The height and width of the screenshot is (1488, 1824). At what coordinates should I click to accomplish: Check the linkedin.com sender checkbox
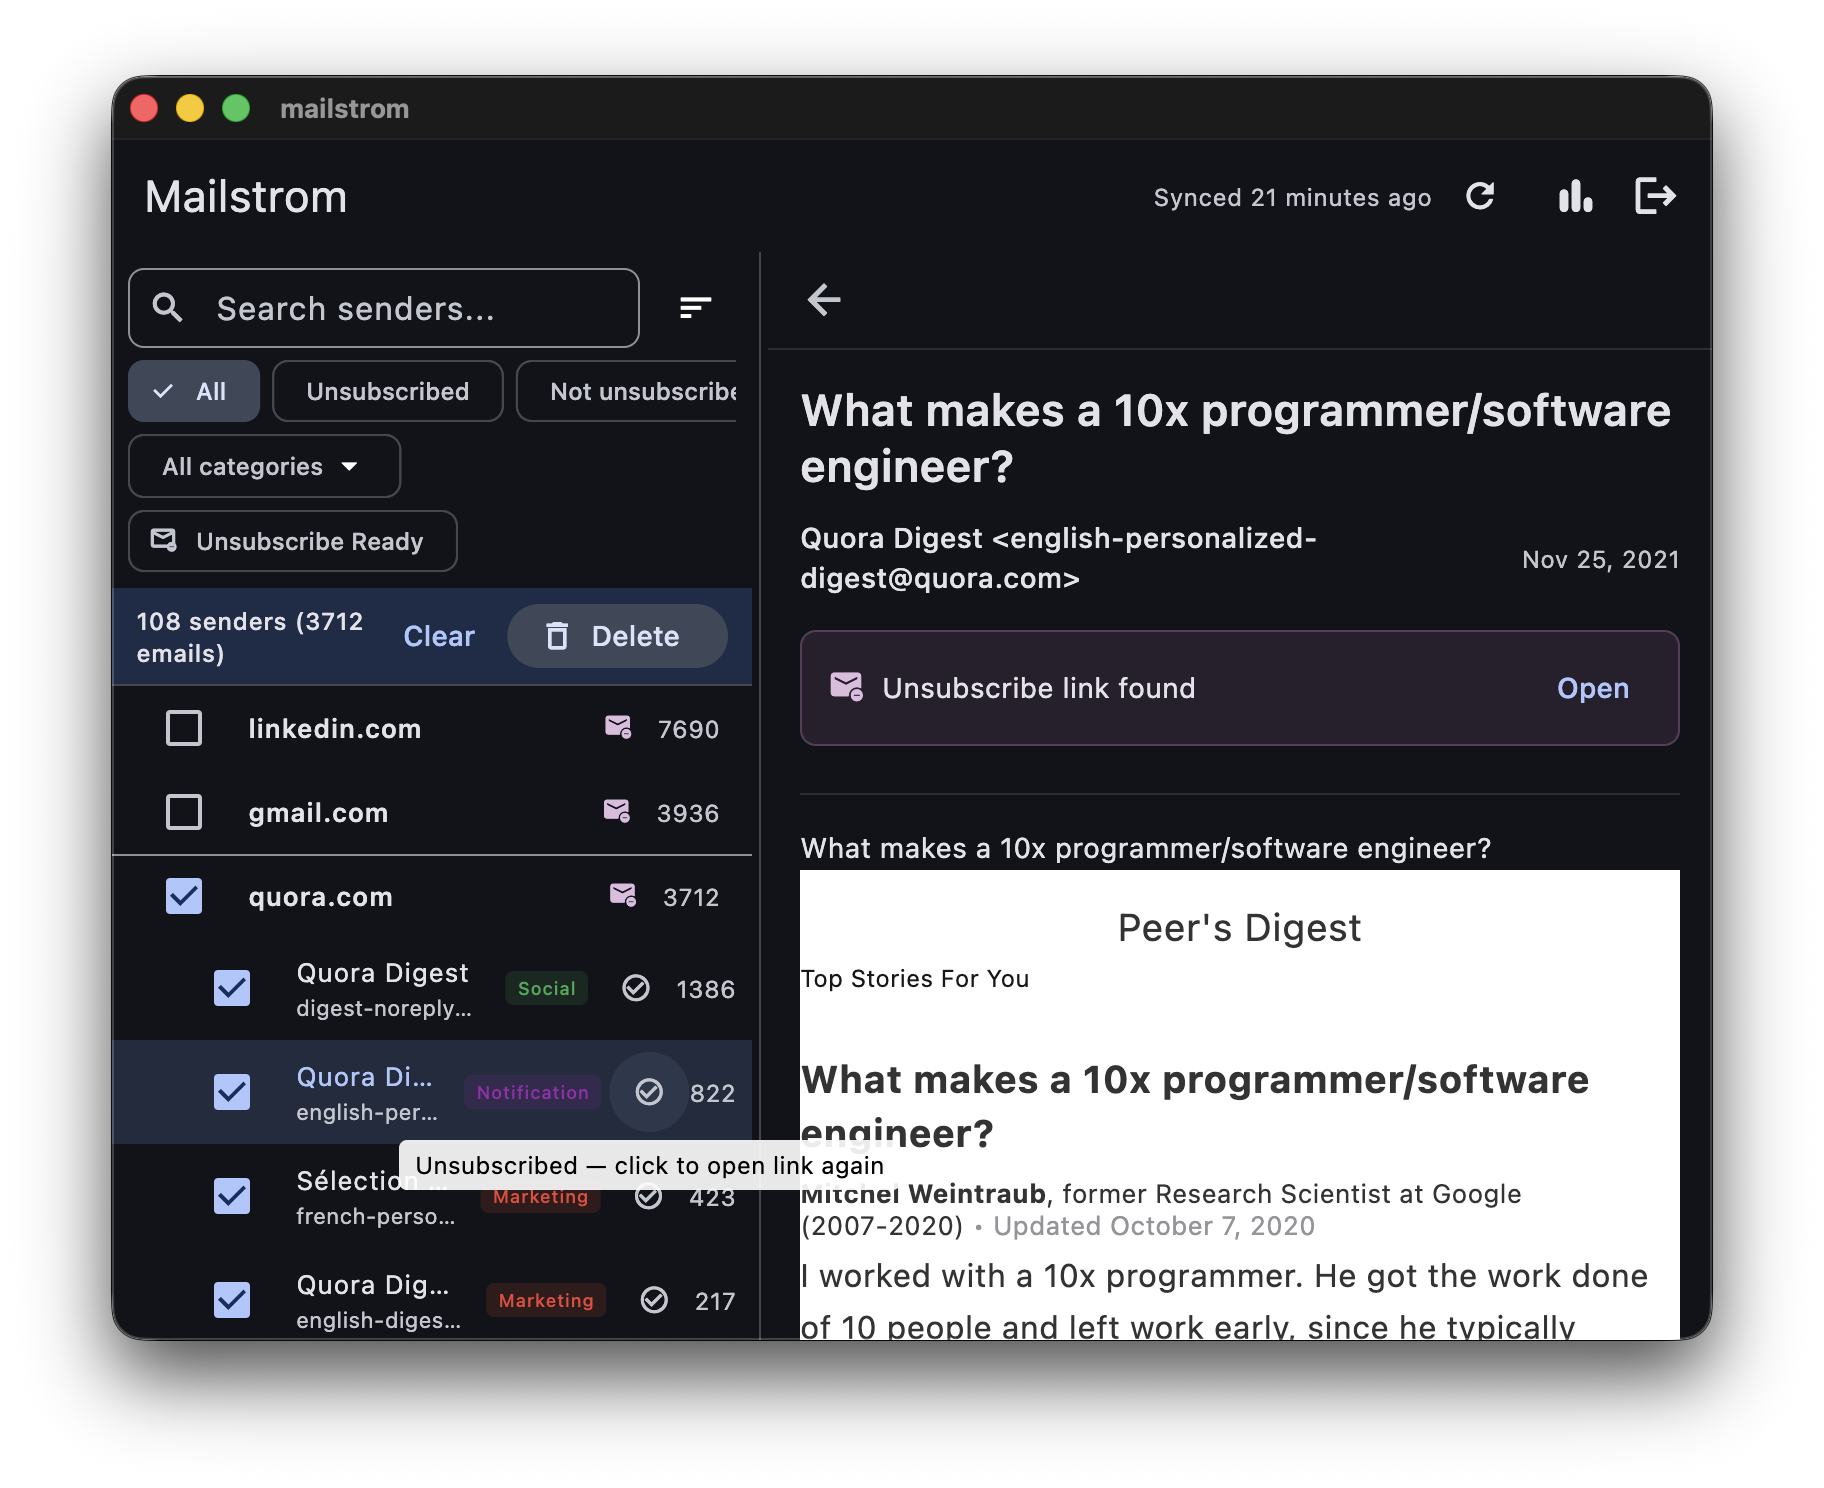point(184,728)
